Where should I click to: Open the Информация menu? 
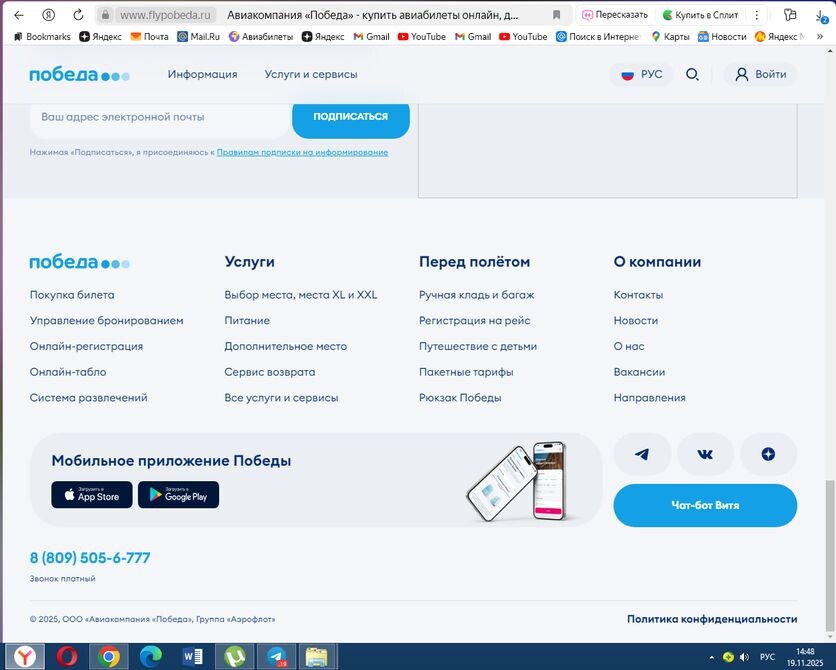point(204,74)
